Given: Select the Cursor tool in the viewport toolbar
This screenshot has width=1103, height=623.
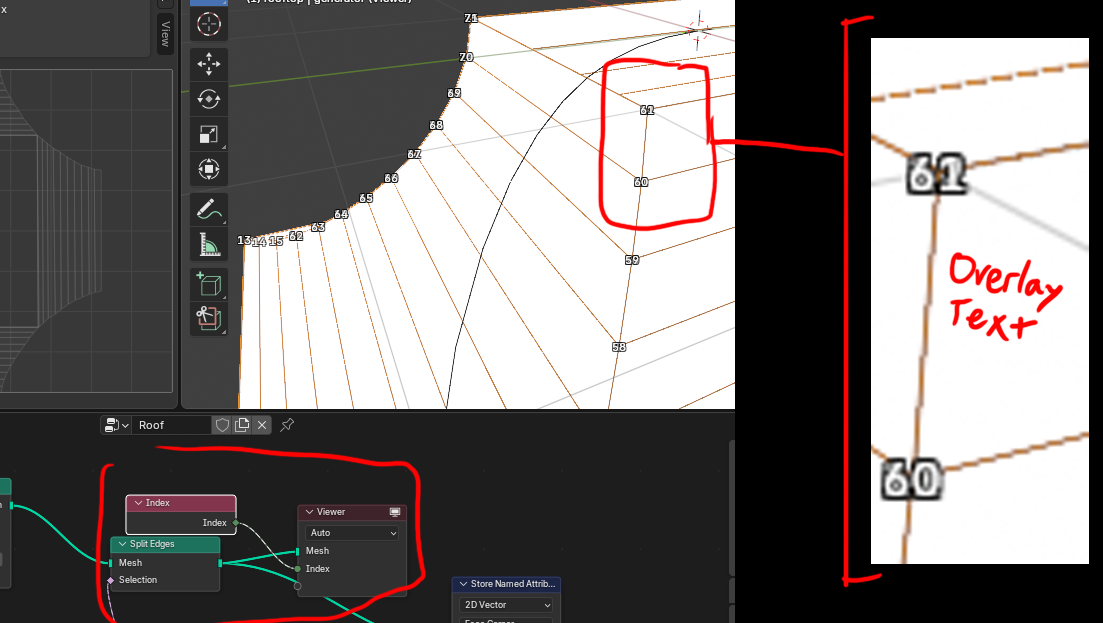Looking at the screenshot, I should click(x=208, y=25).
